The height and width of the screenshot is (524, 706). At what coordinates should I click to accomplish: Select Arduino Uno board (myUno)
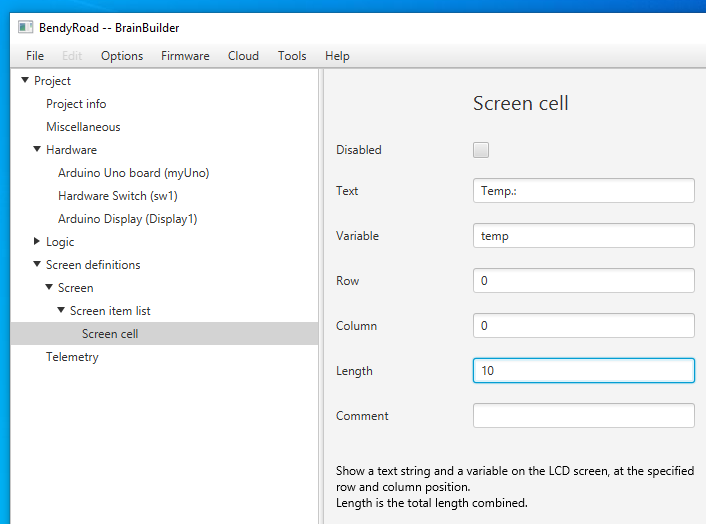point(134,173)
